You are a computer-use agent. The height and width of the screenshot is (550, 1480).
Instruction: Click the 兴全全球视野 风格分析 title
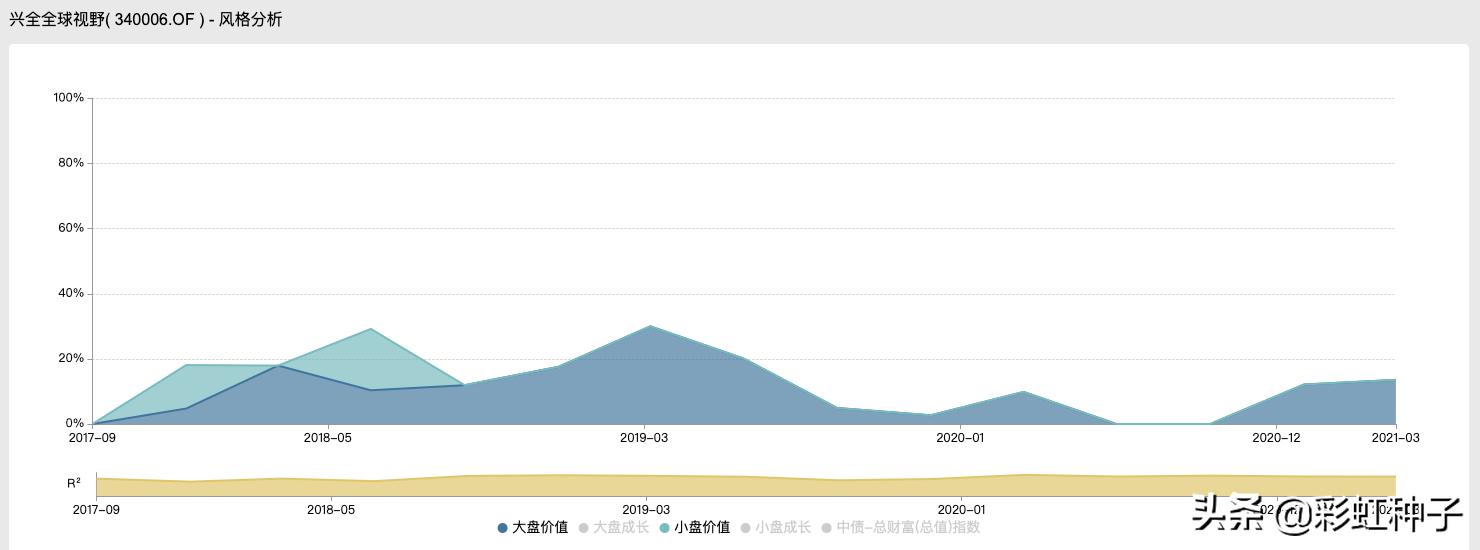146,19
